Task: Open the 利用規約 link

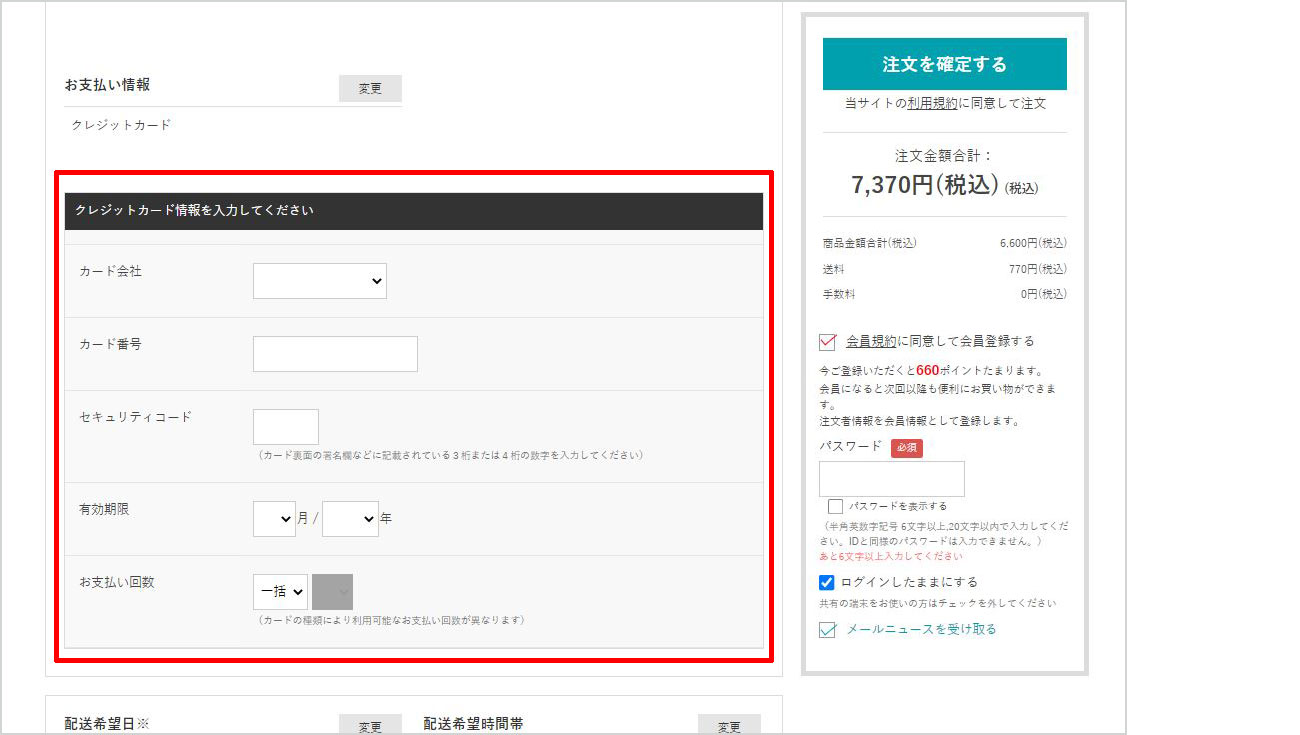Action: pyautogui.click(x=932, y=103)
